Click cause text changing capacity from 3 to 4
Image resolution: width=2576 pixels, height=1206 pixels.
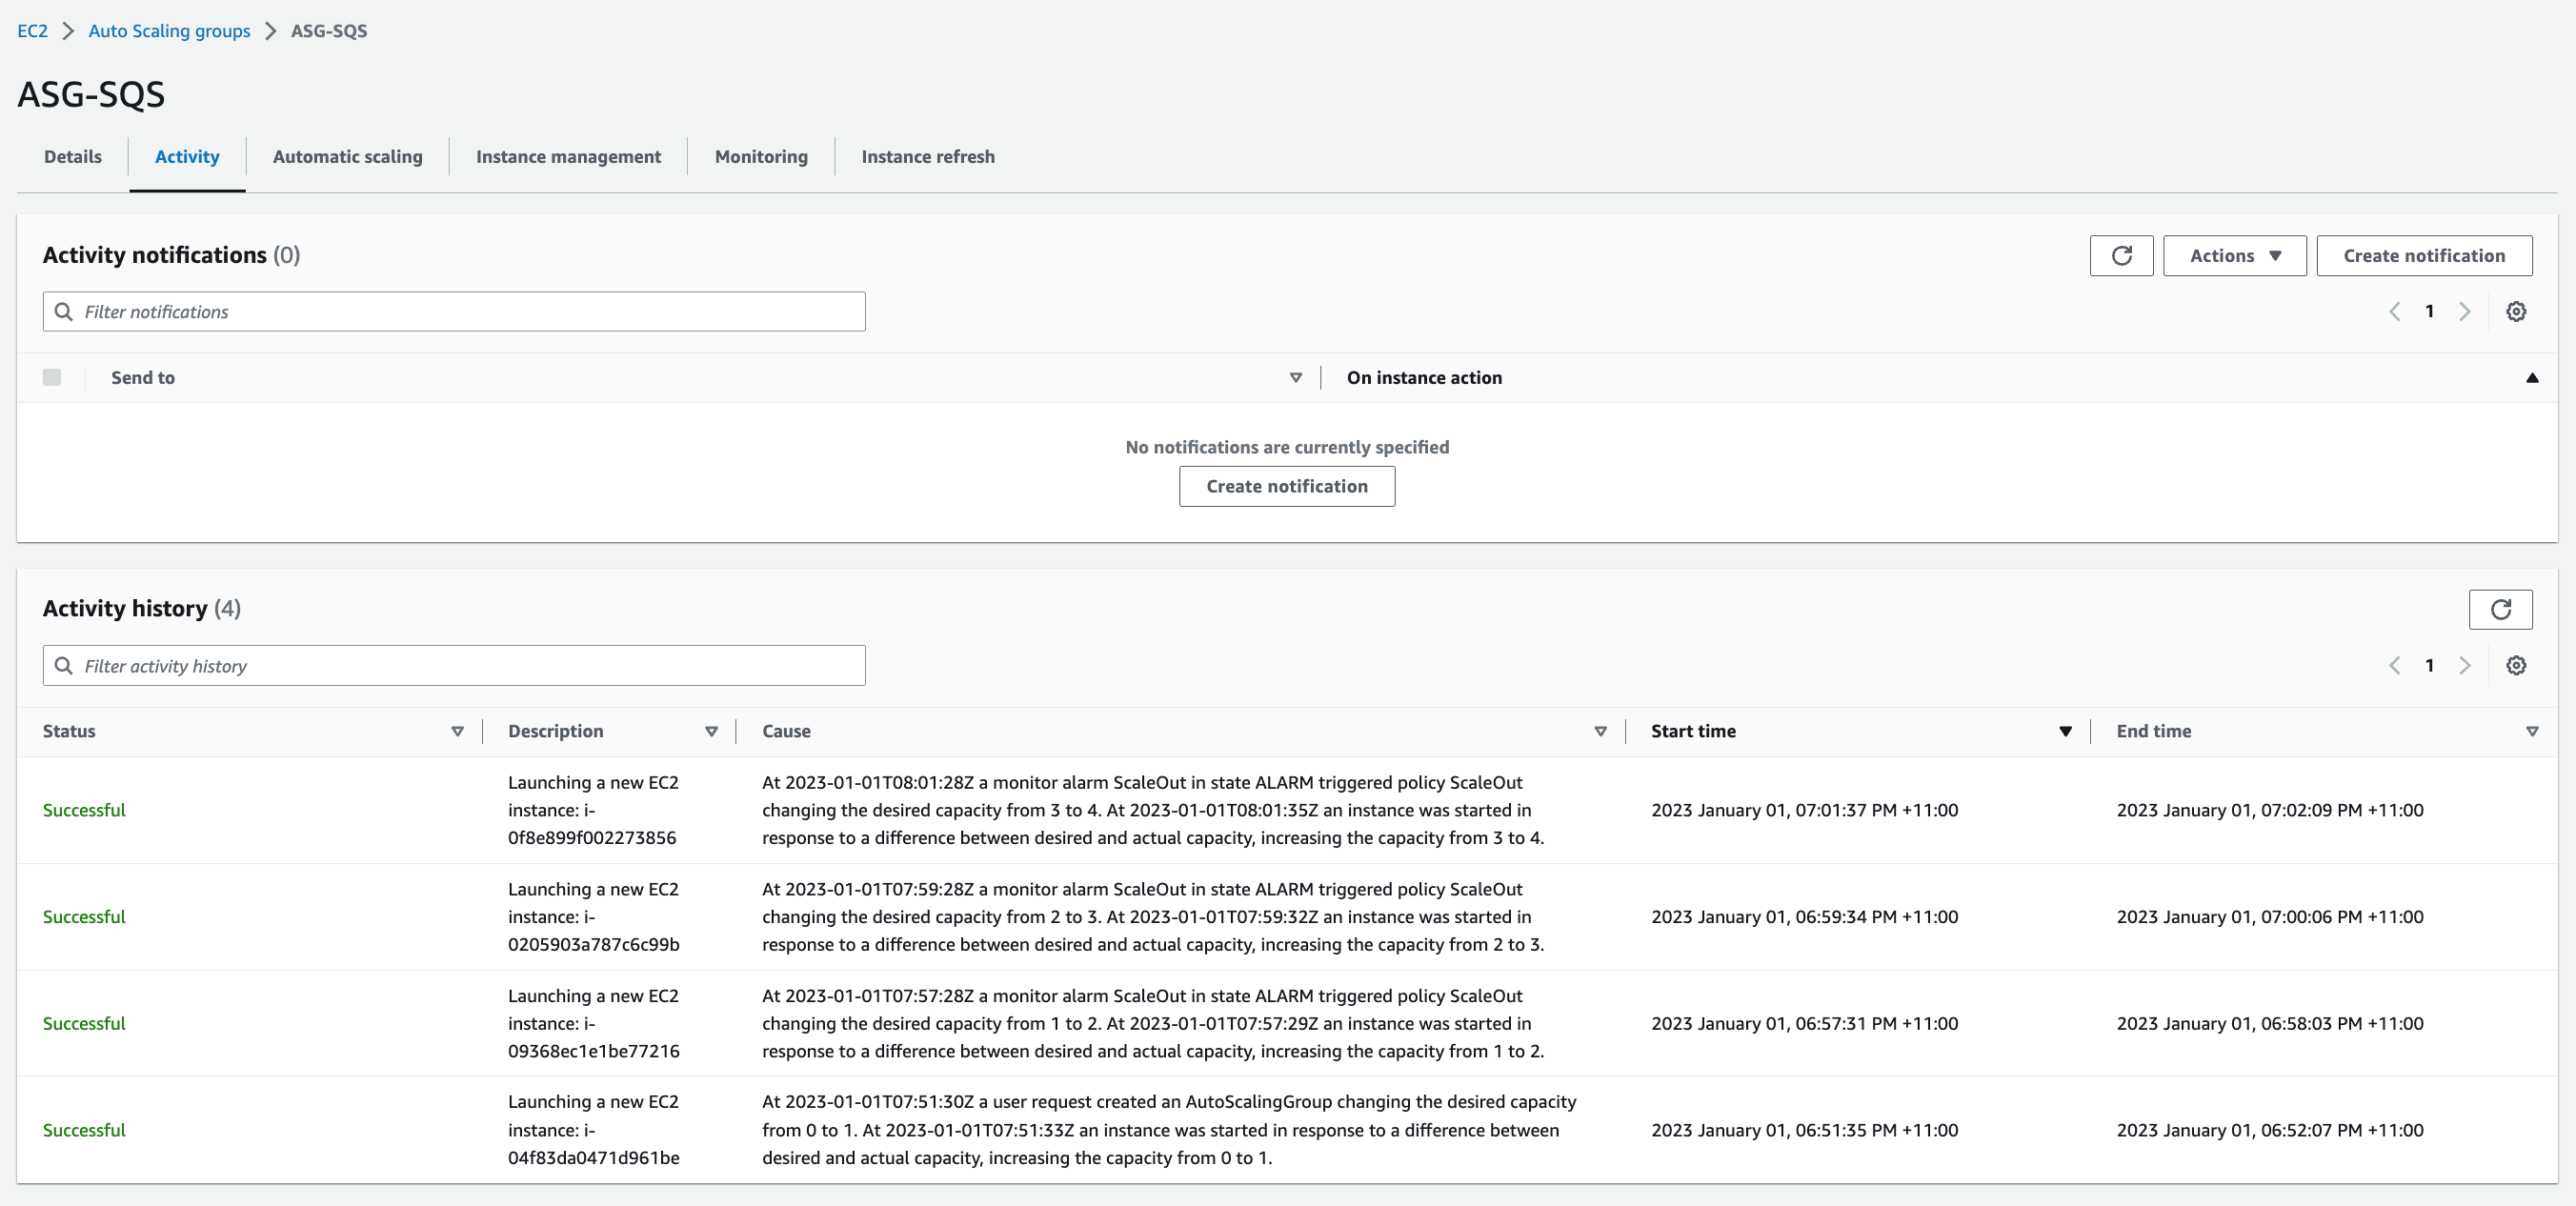coord(1153,811)
